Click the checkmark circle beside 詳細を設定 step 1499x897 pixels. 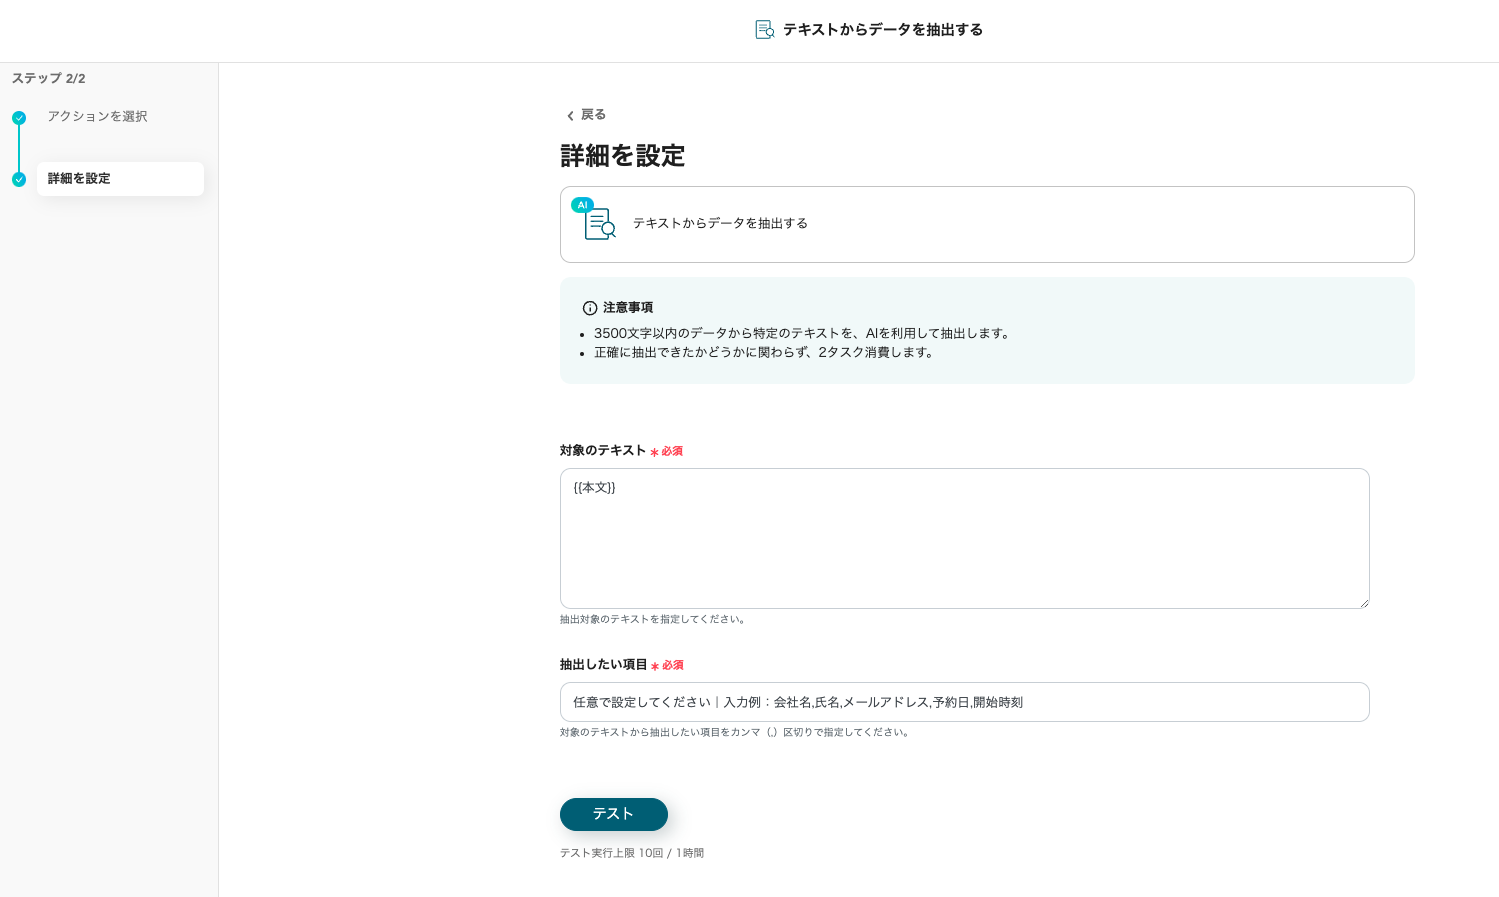tap(19, 180)
